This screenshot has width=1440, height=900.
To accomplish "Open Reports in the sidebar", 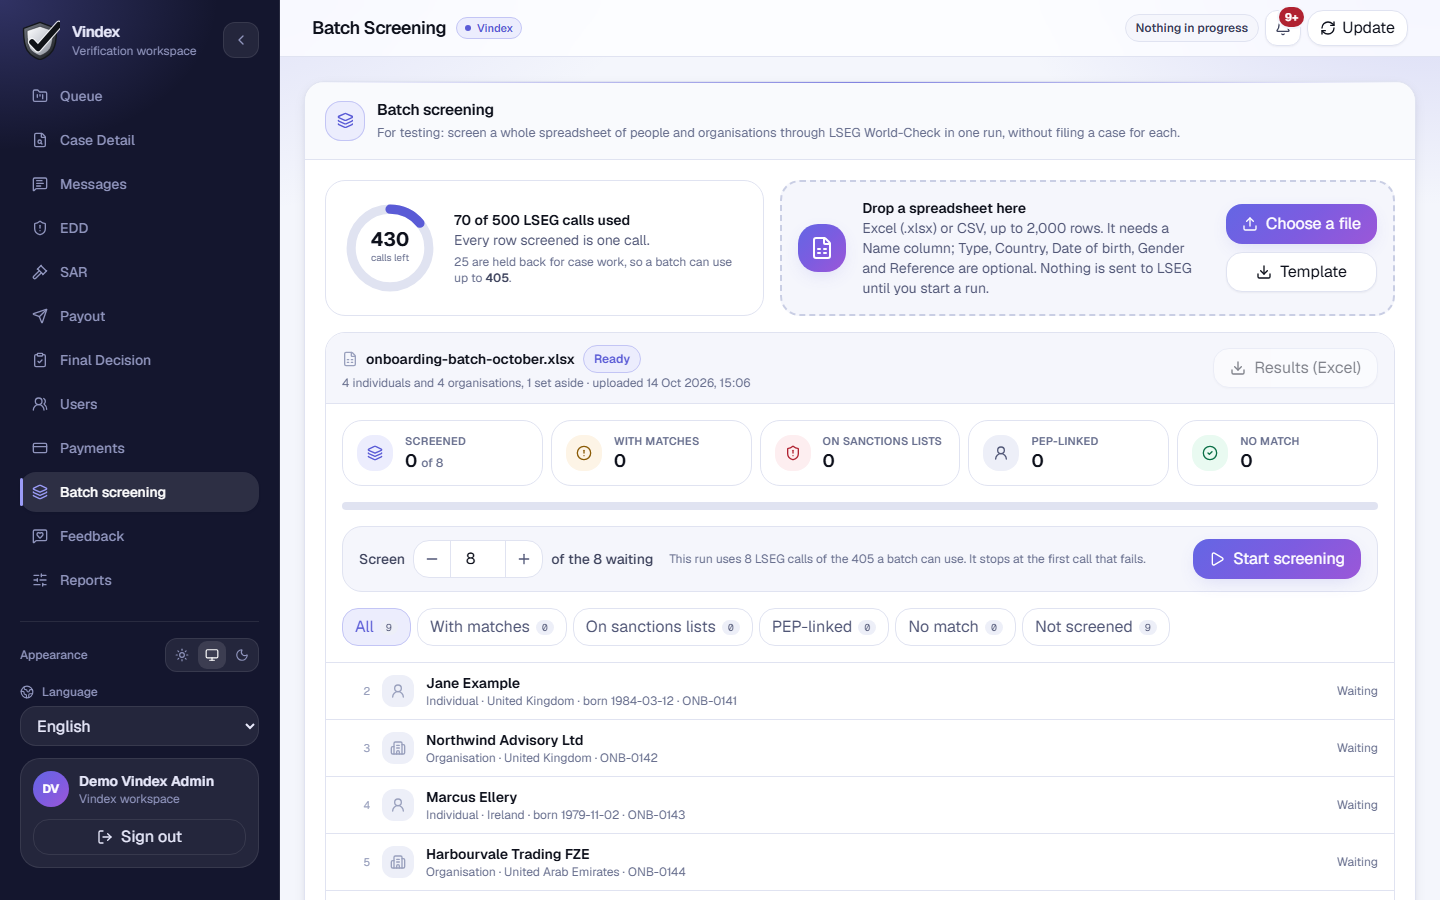I will tap(139, 580).
